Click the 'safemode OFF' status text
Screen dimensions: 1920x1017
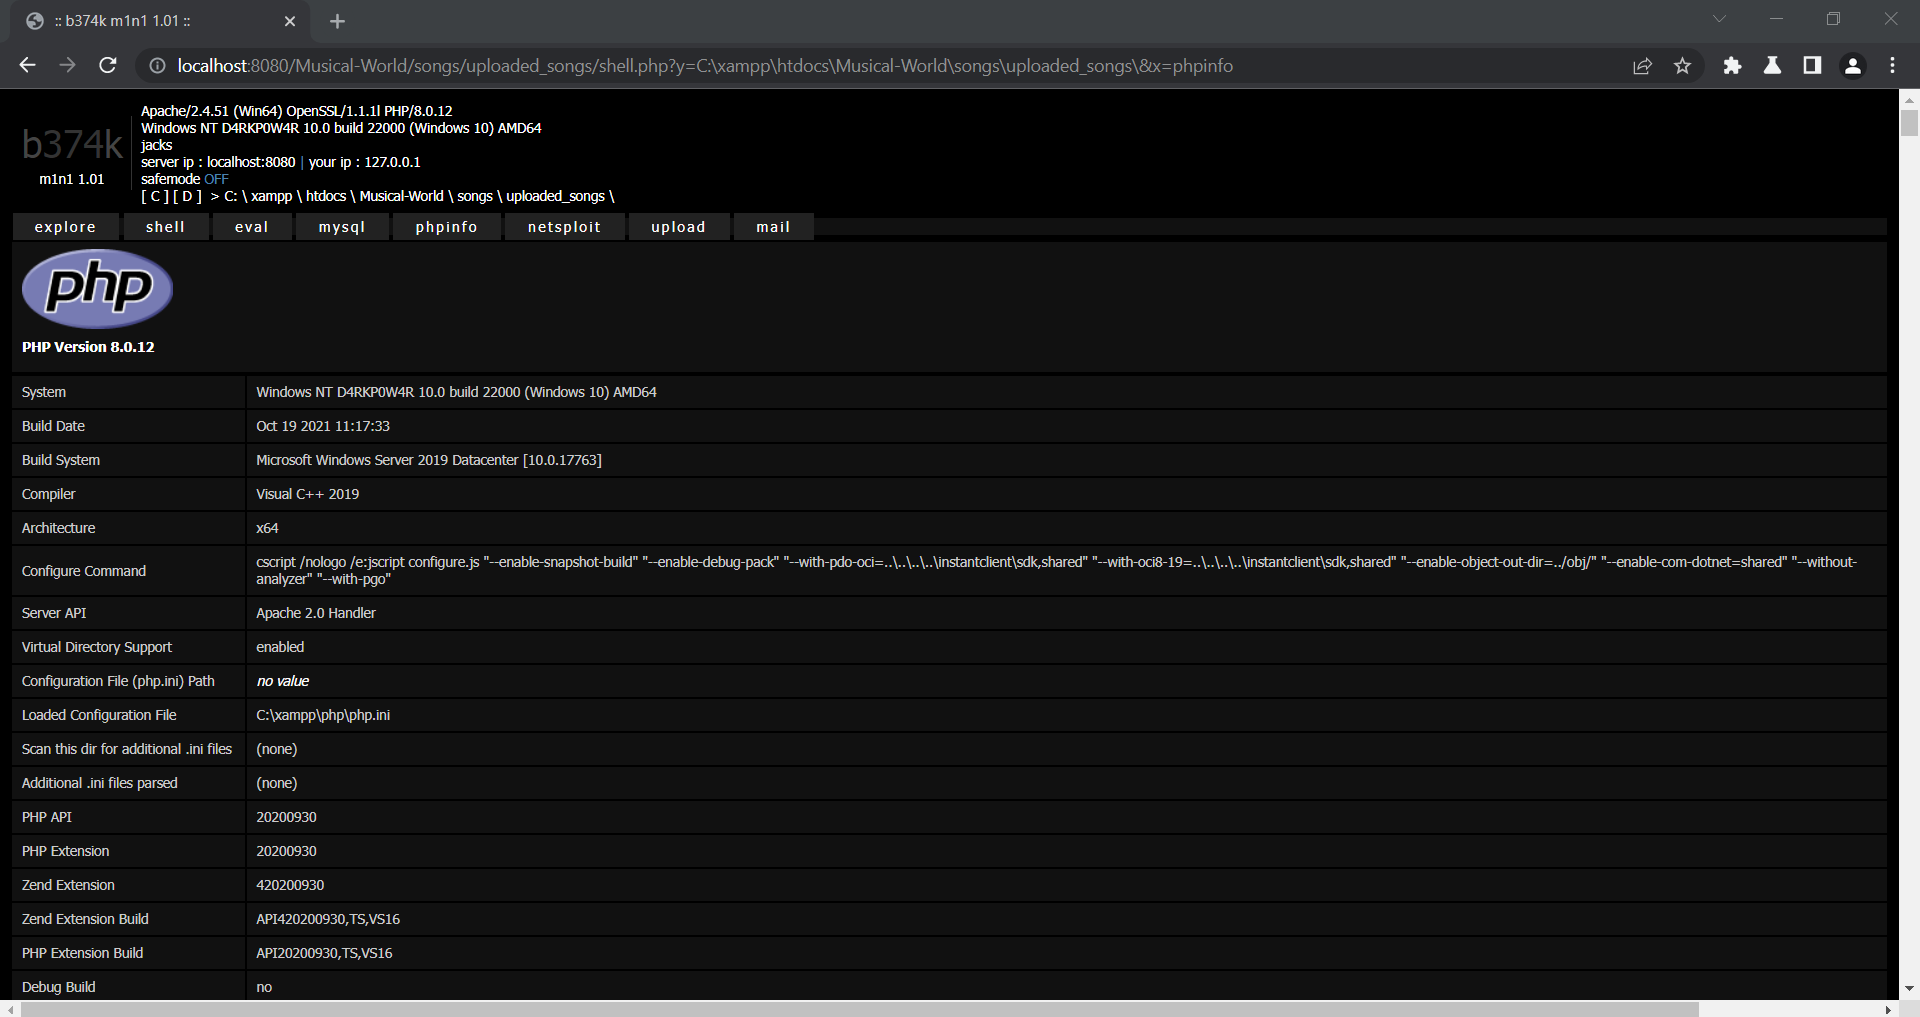(185, 179)
